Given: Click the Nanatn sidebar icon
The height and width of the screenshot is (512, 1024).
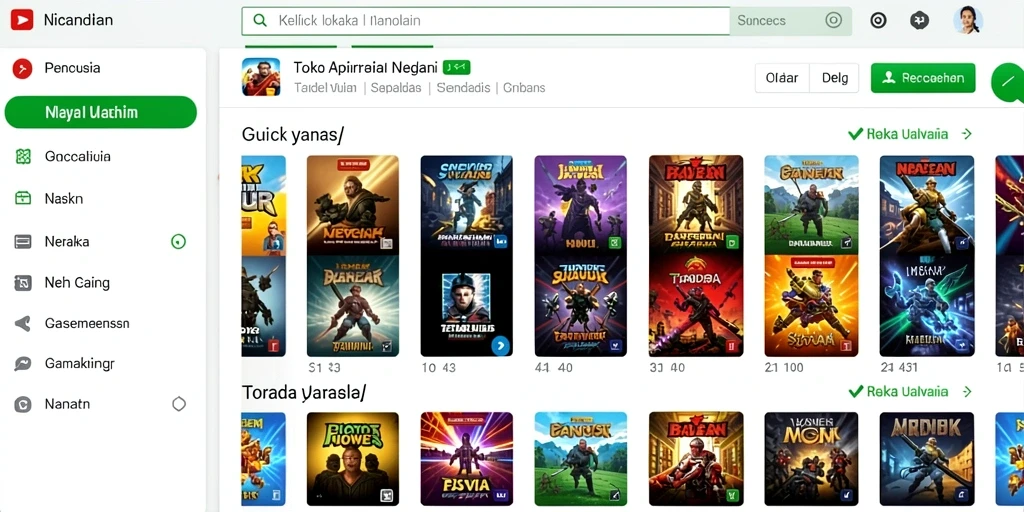Looking at the screenshot, I should tap(23, 404).
